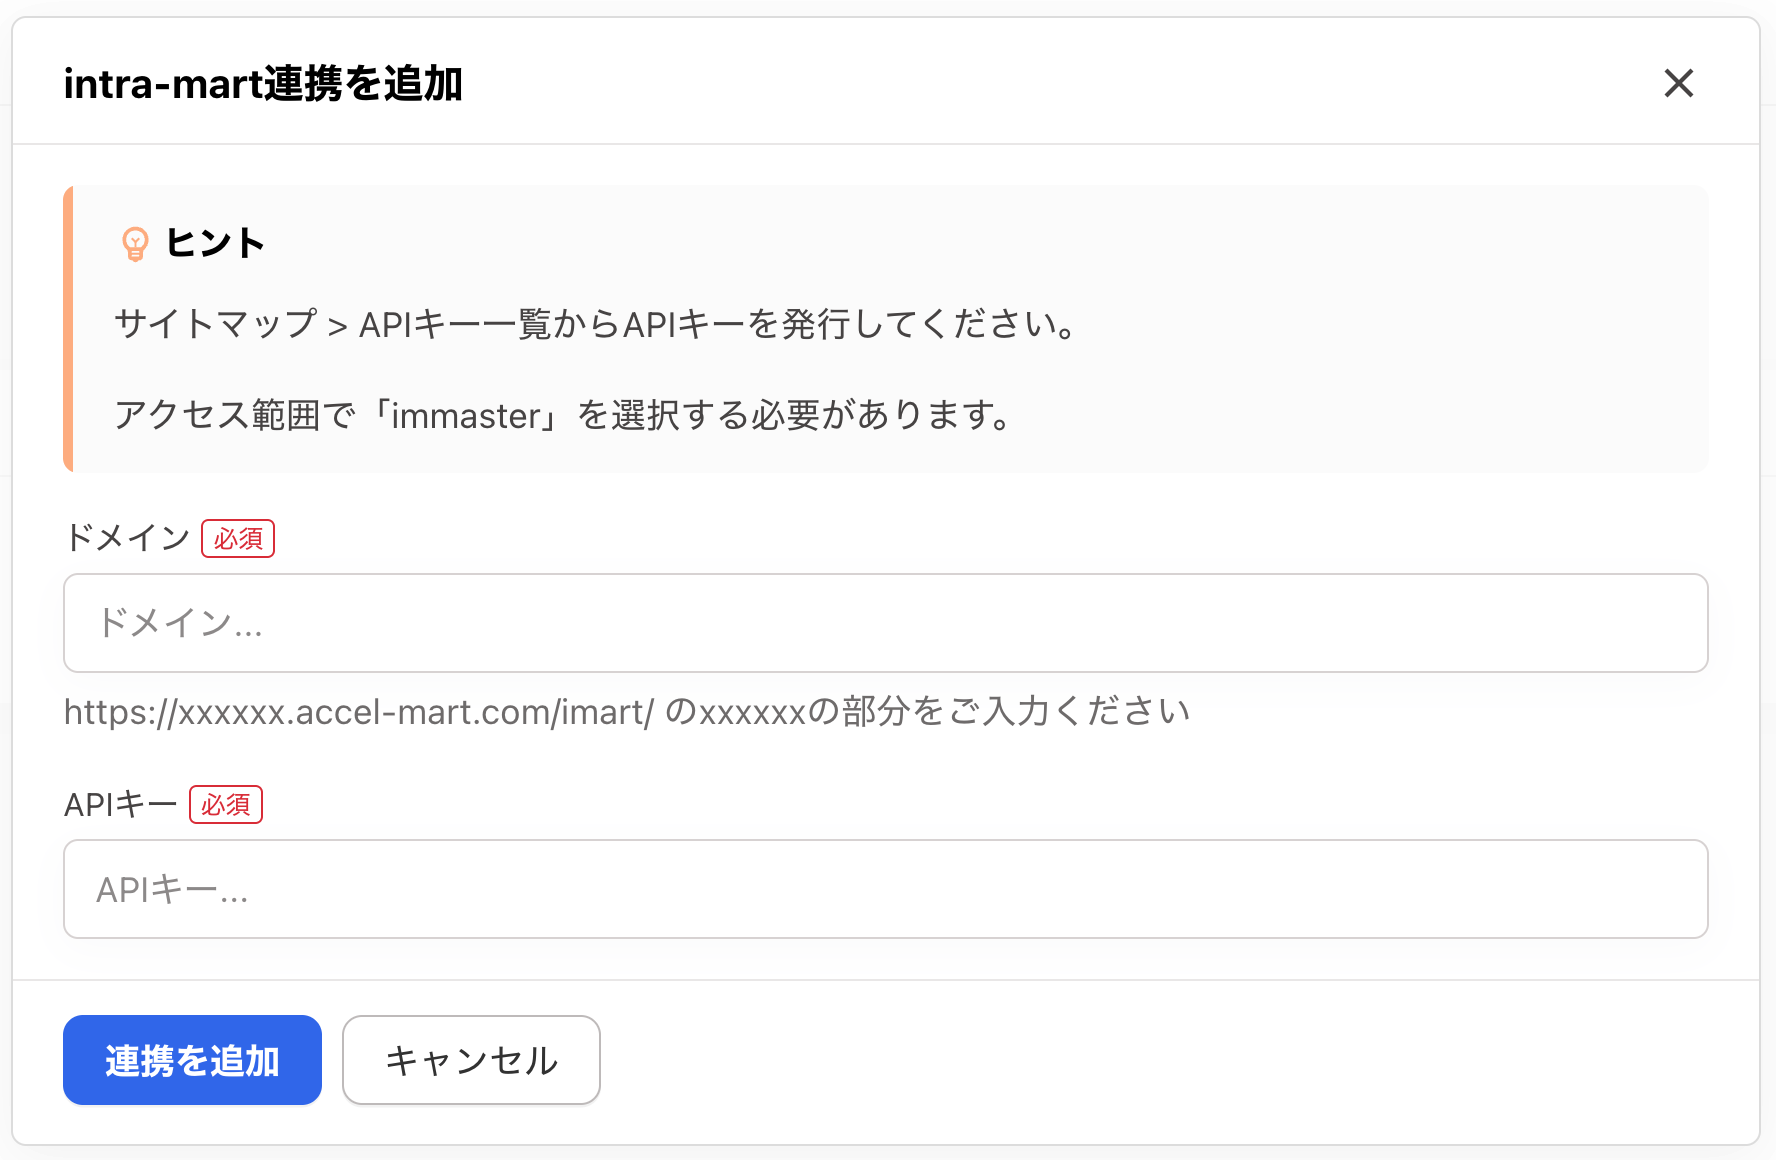
Task: Click the lightbulb hint icon
Action: pyautogui.click(x=135, y=243)
